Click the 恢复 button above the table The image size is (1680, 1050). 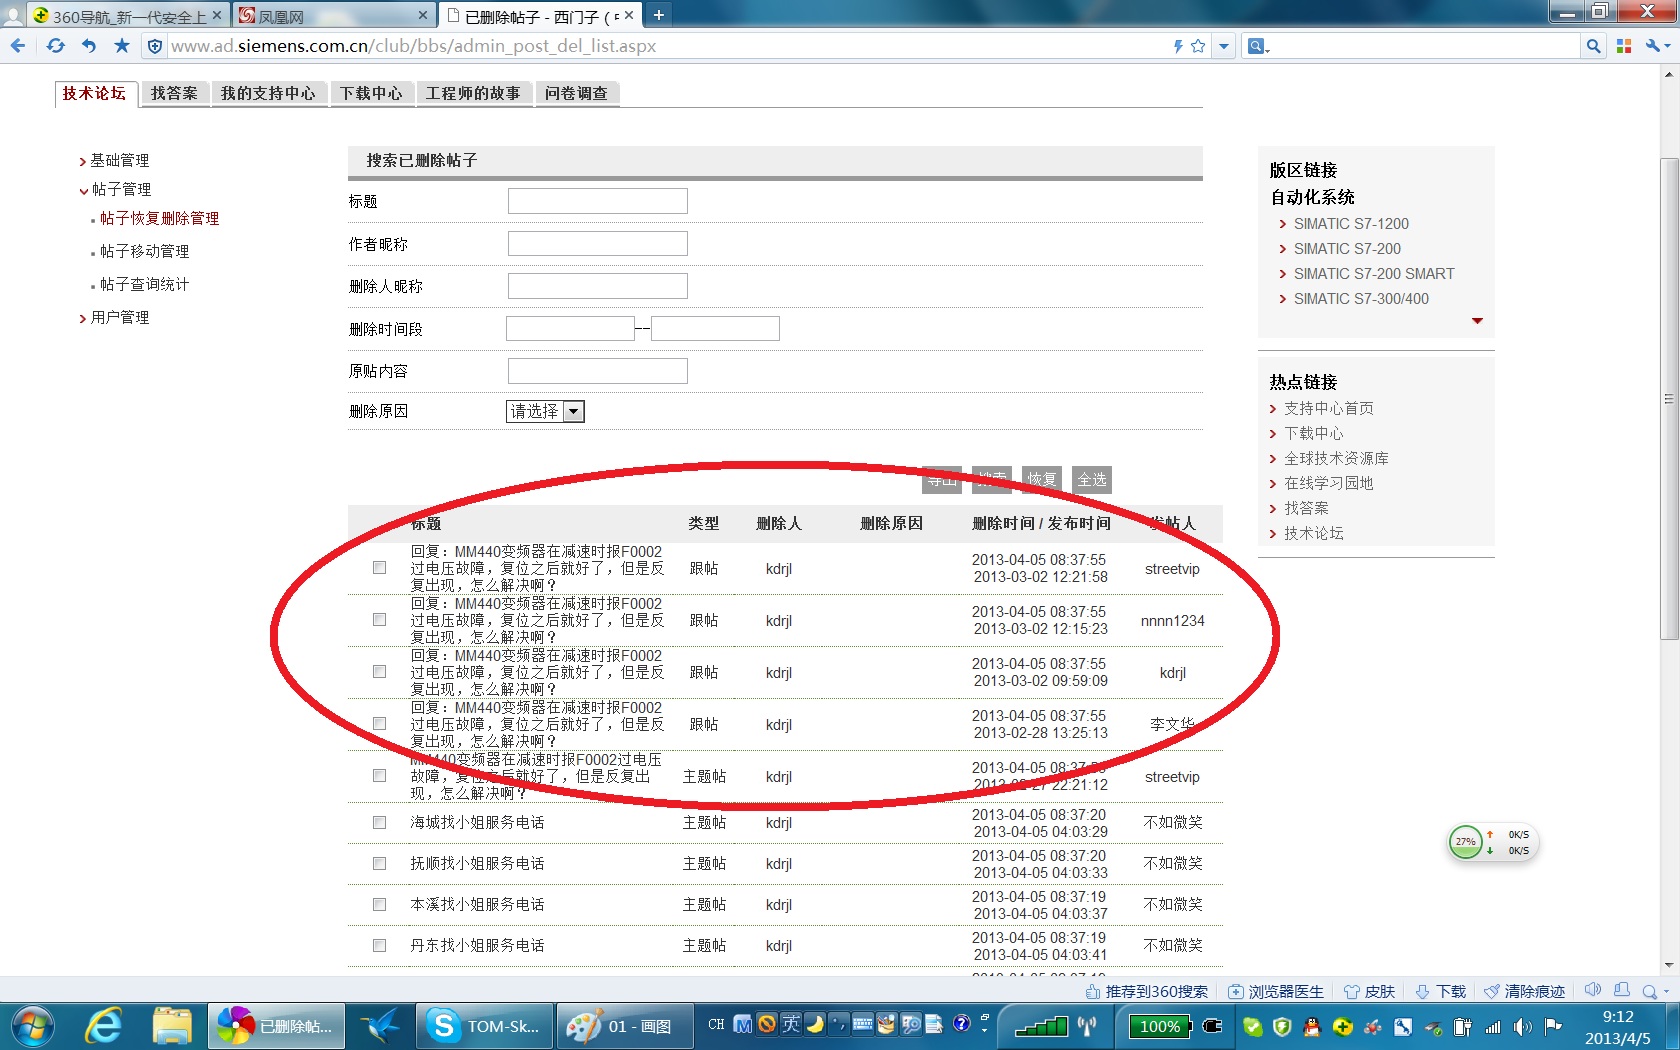1042,480
